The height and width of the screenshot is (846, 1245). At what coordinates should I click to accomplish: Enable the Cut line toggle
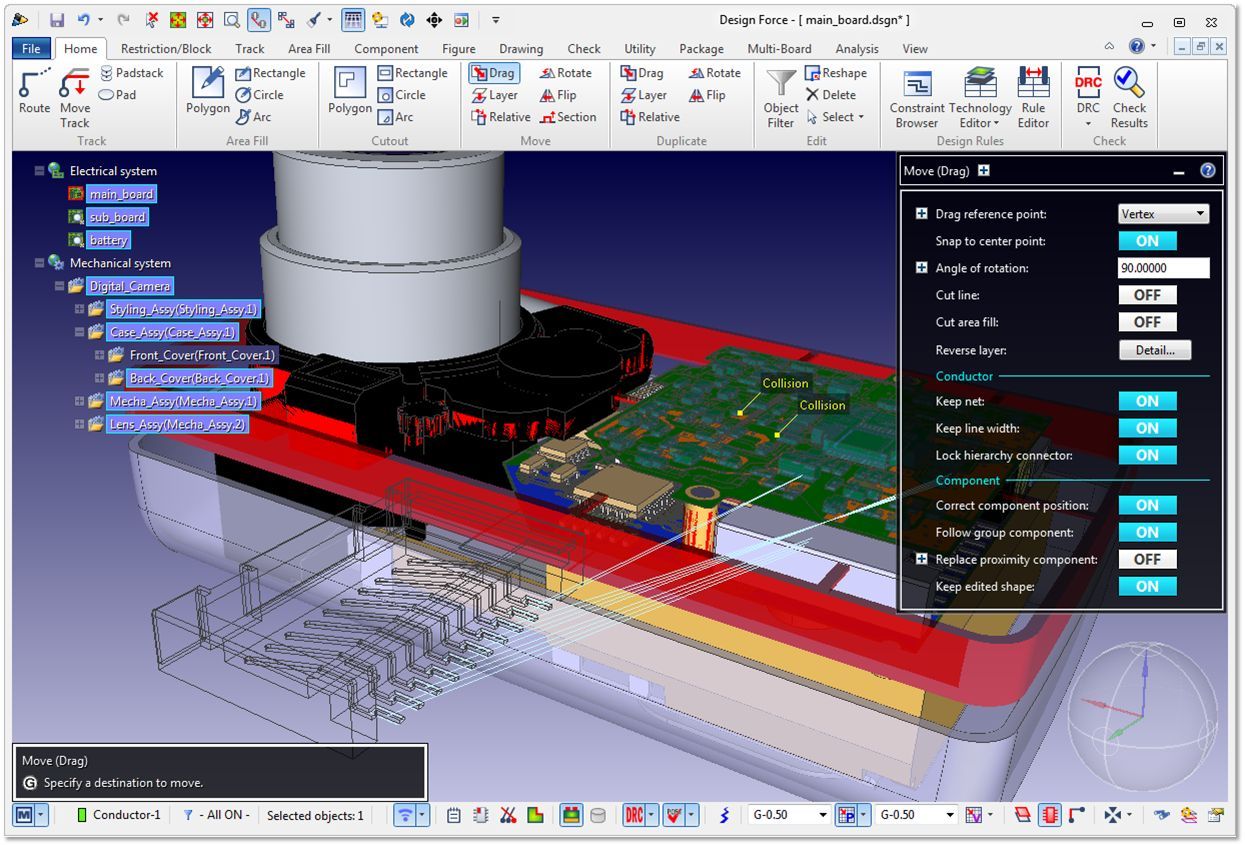(x=1147, y=295)
